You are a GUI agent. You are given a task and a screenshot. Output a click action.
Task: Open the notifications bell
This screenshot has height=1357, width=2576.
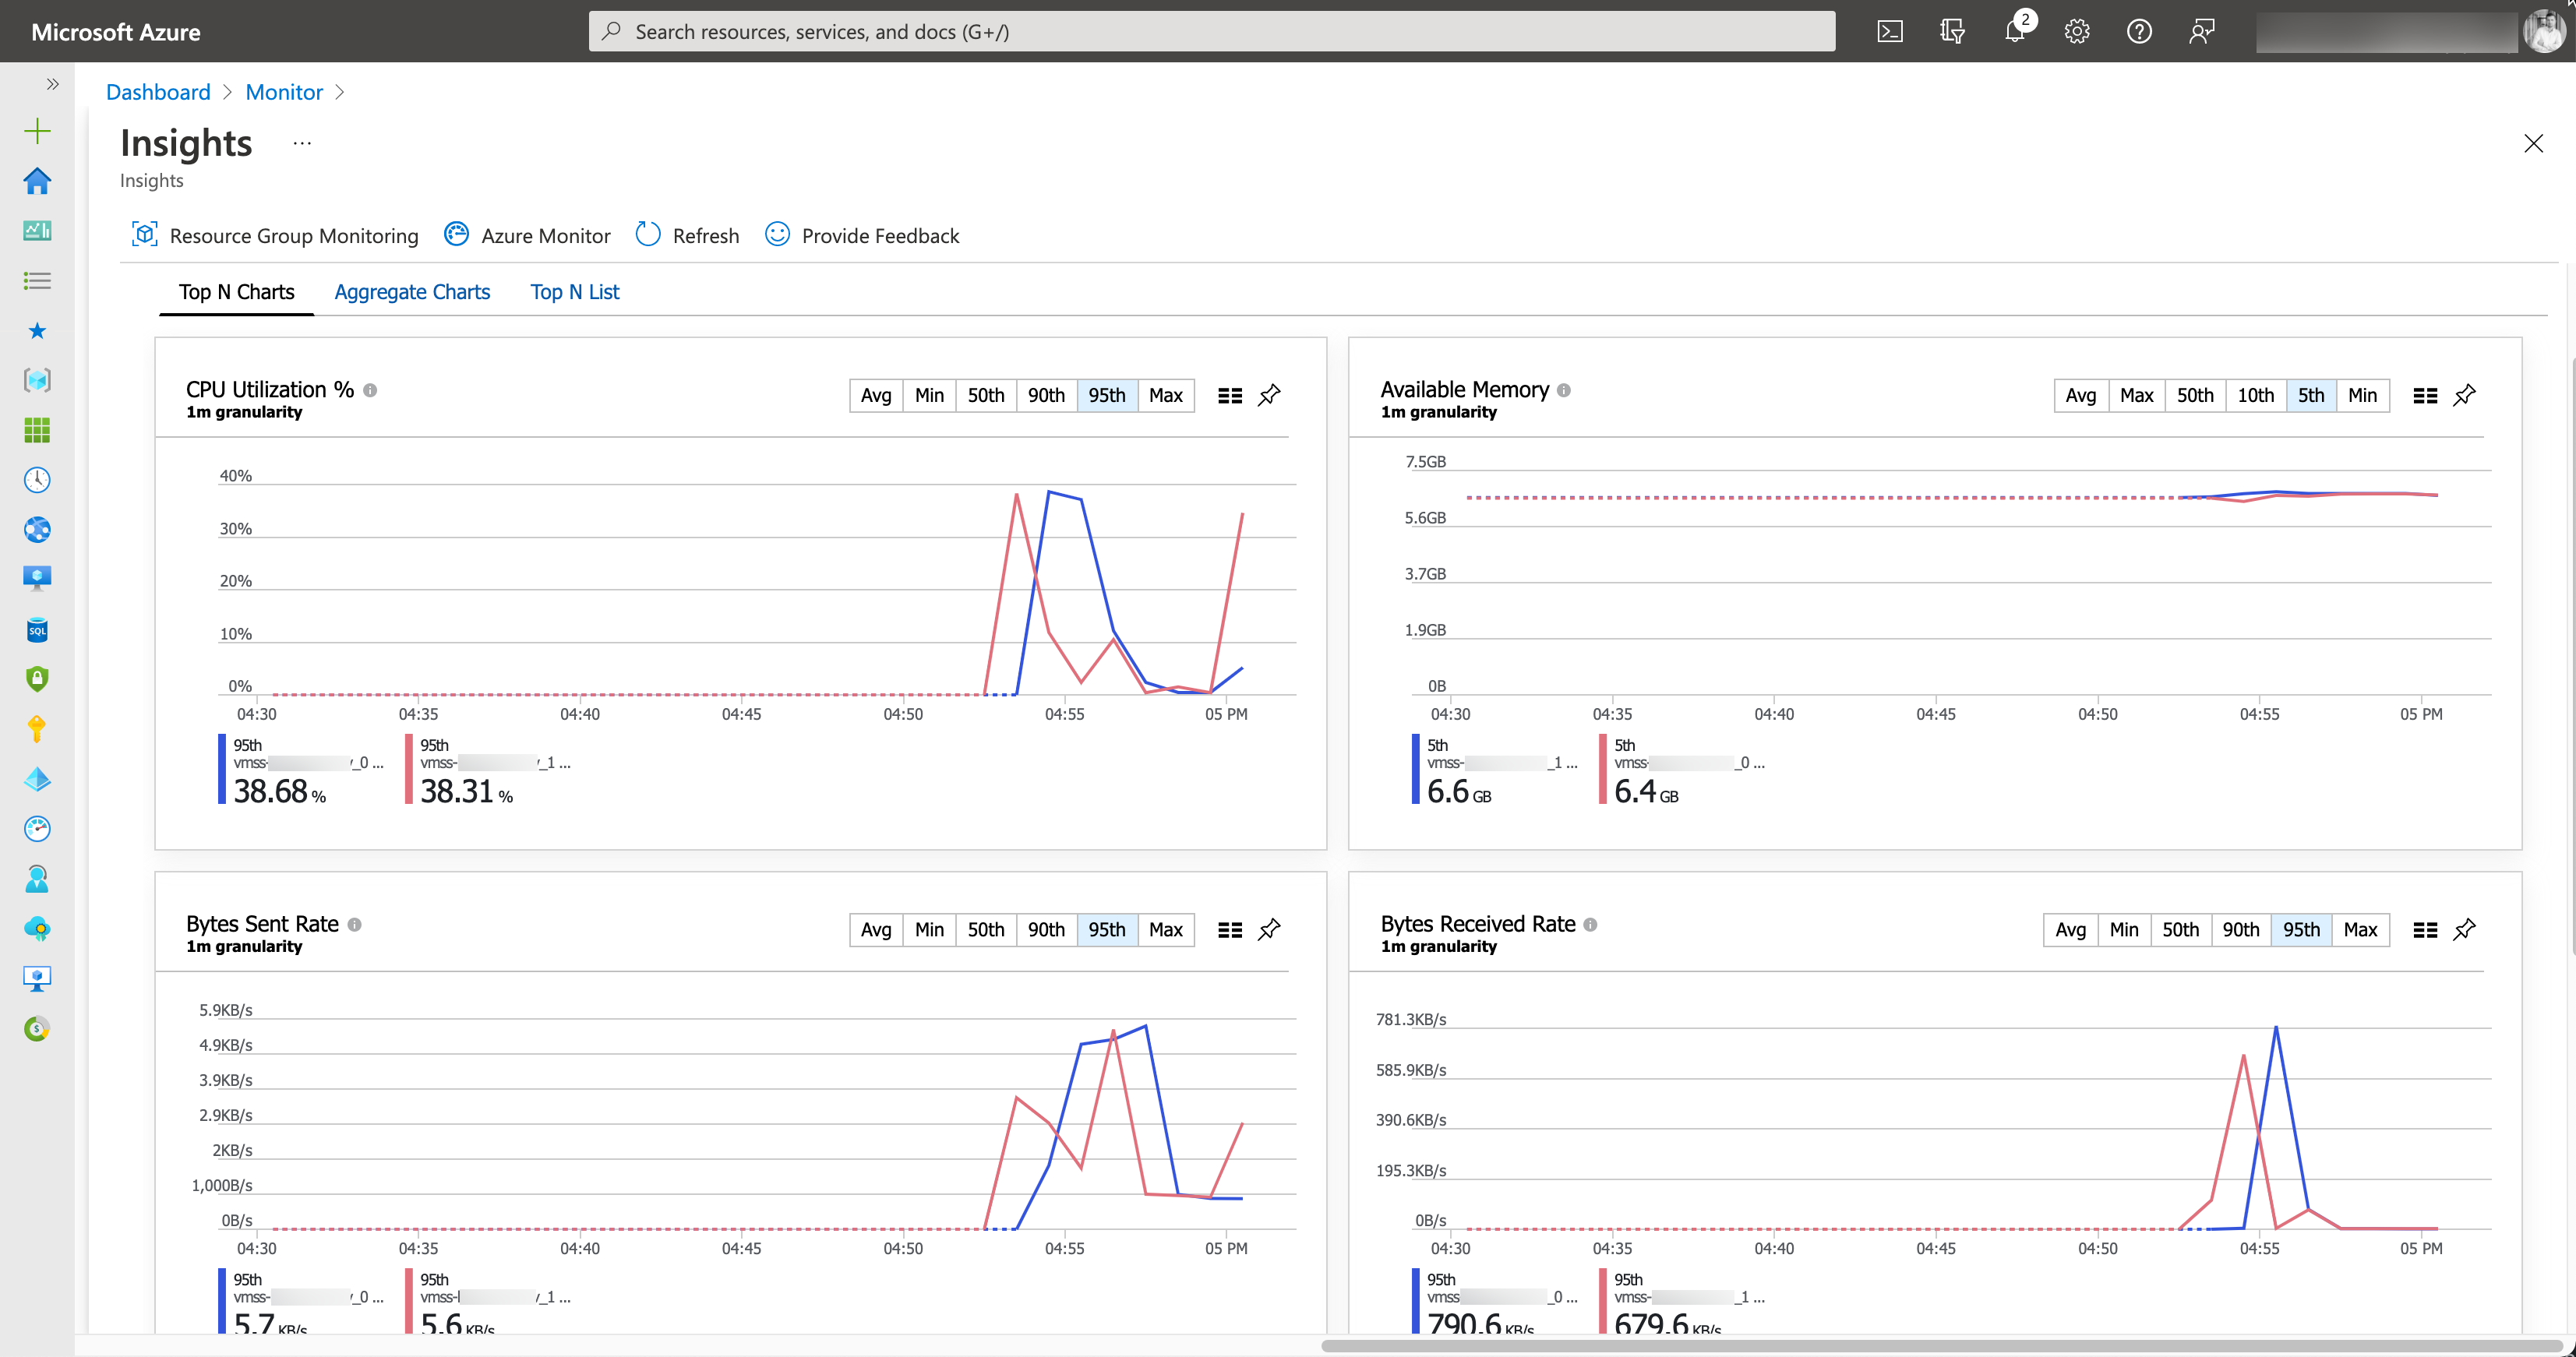pyautogui.click(x=2014, y=31)
